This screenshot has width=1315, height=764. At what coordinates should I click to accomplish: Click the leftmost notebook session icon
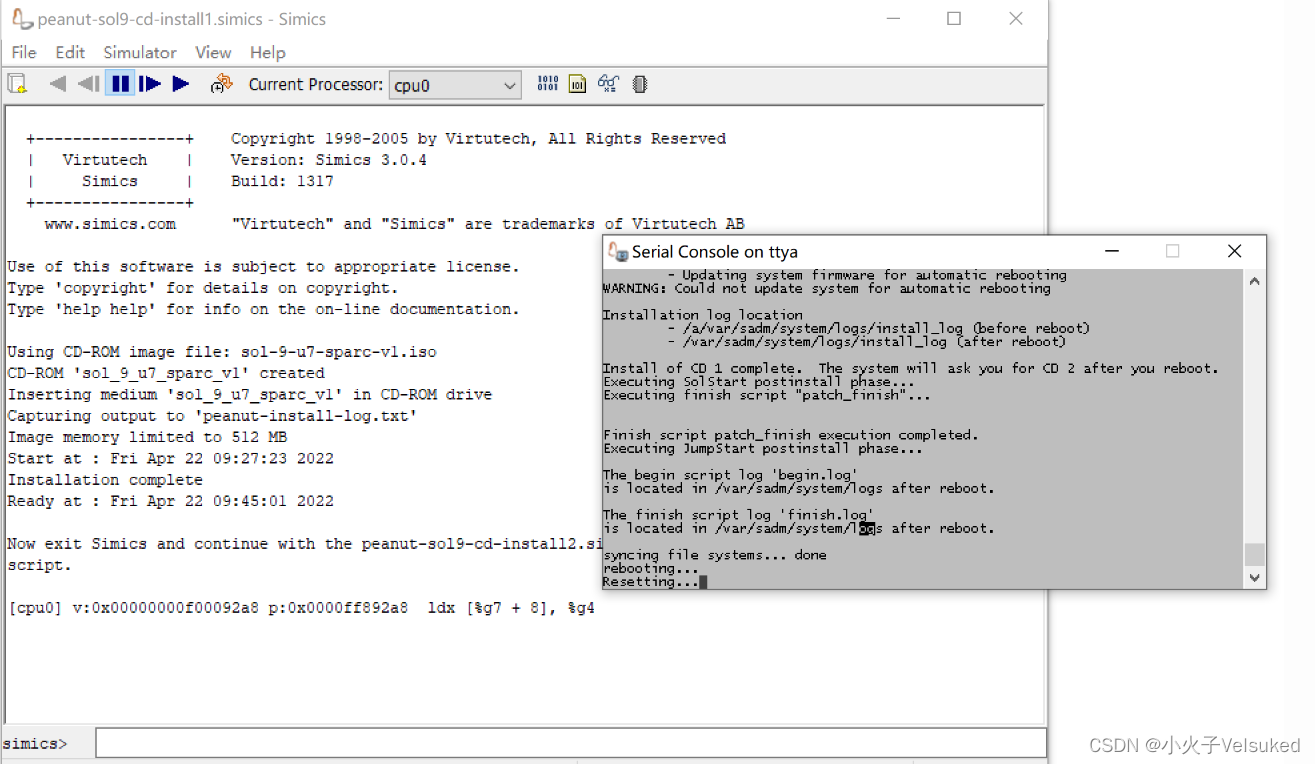(x=17, y=84)
